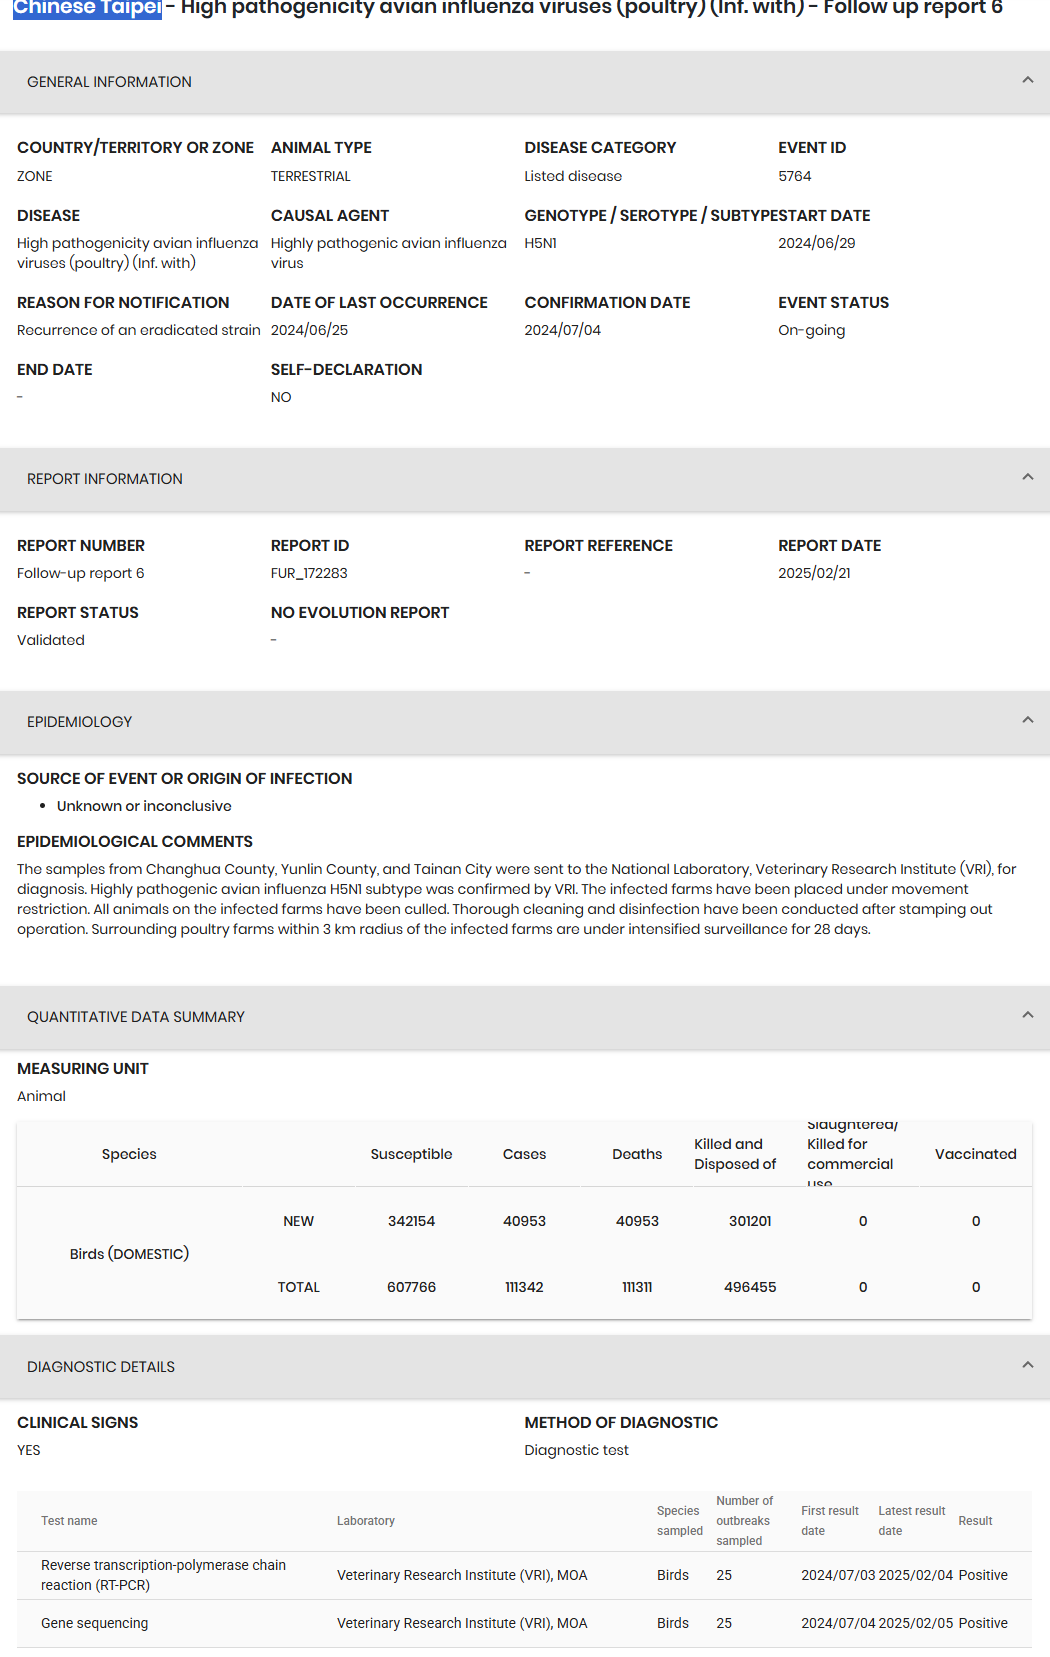Click the Gene sequencing latest result '2025/02/05'
This screenshot has width=1050, height=1657.
click(916, 1623)
